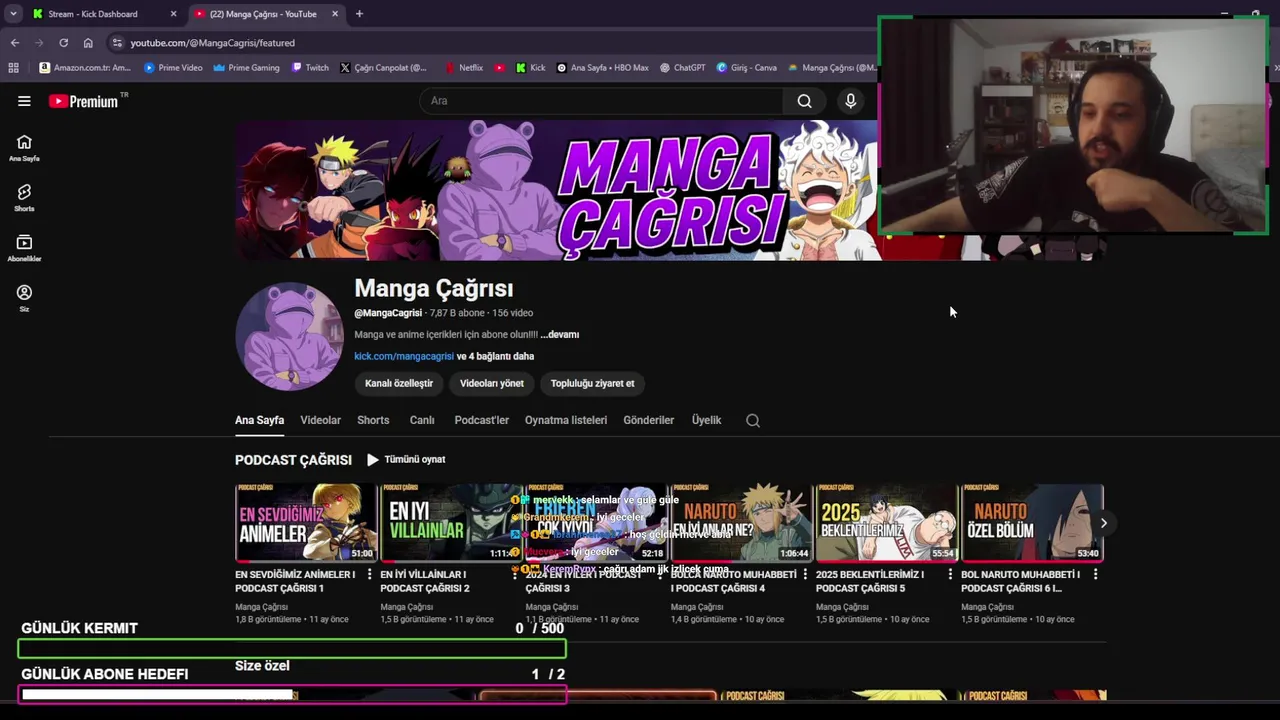Open kick.com/mangacagrisi channel link
1280x720 pixels.
(404, 356)
